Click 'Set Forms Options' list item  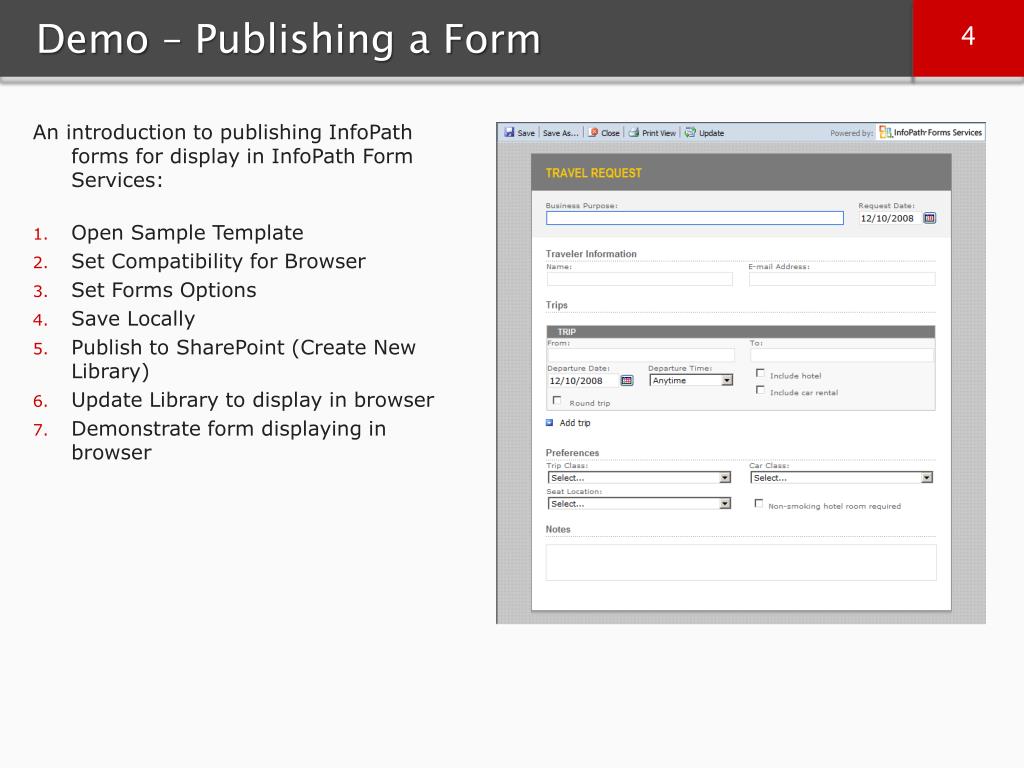[x=164, y=291]
